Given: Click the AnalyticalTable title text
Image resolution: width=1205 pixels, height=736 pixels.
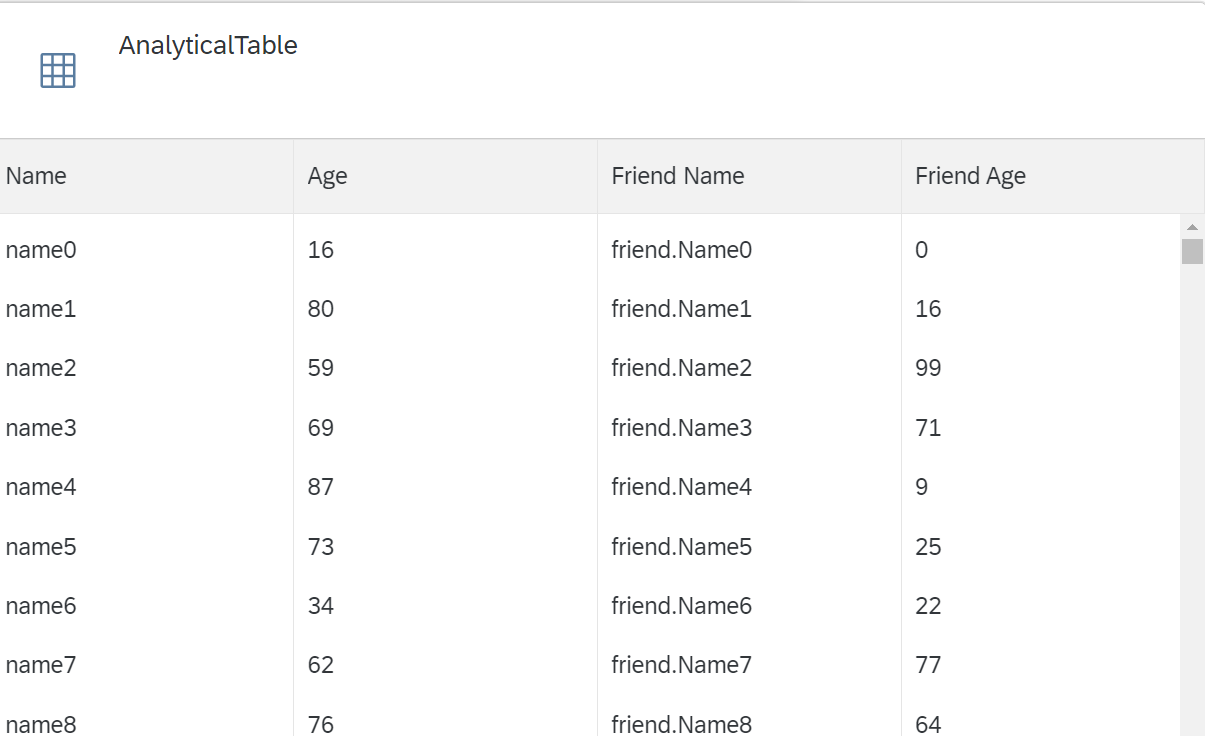Looking at the screenshot, I should 208,45.
